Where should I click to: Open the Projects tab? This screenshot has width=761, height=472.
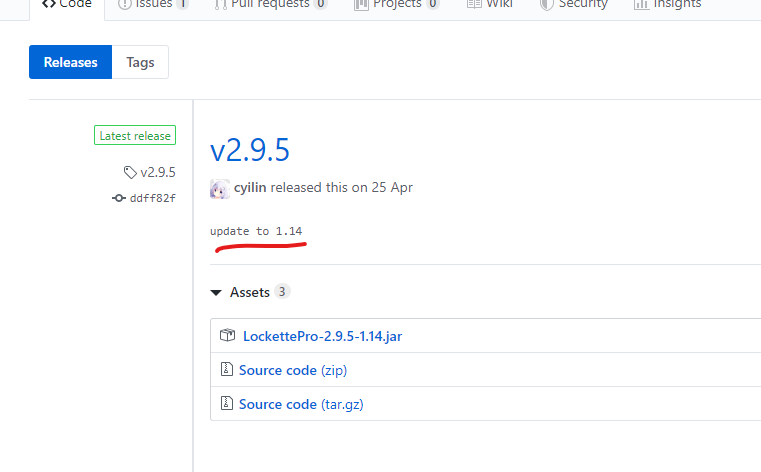[x=397, y=4]
